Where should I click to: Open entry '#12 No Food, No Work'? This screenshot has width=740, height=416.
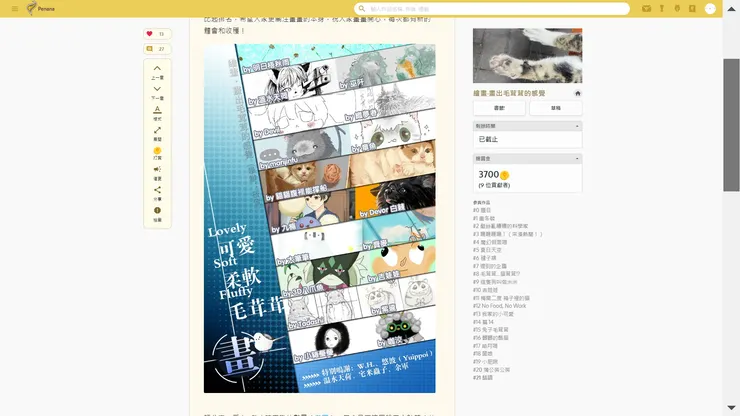point(499,306)
